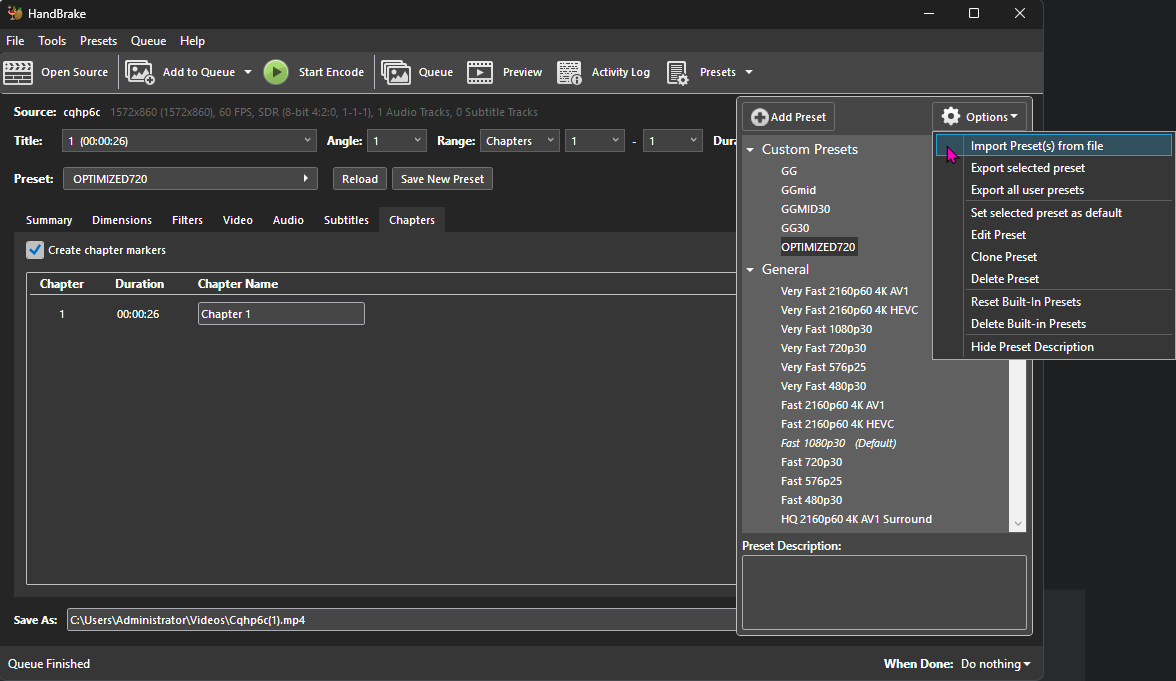Open the end chapter dropdown
This screenshot has width=1176, height=681.
pyautogui.click(x=672, y=140)
